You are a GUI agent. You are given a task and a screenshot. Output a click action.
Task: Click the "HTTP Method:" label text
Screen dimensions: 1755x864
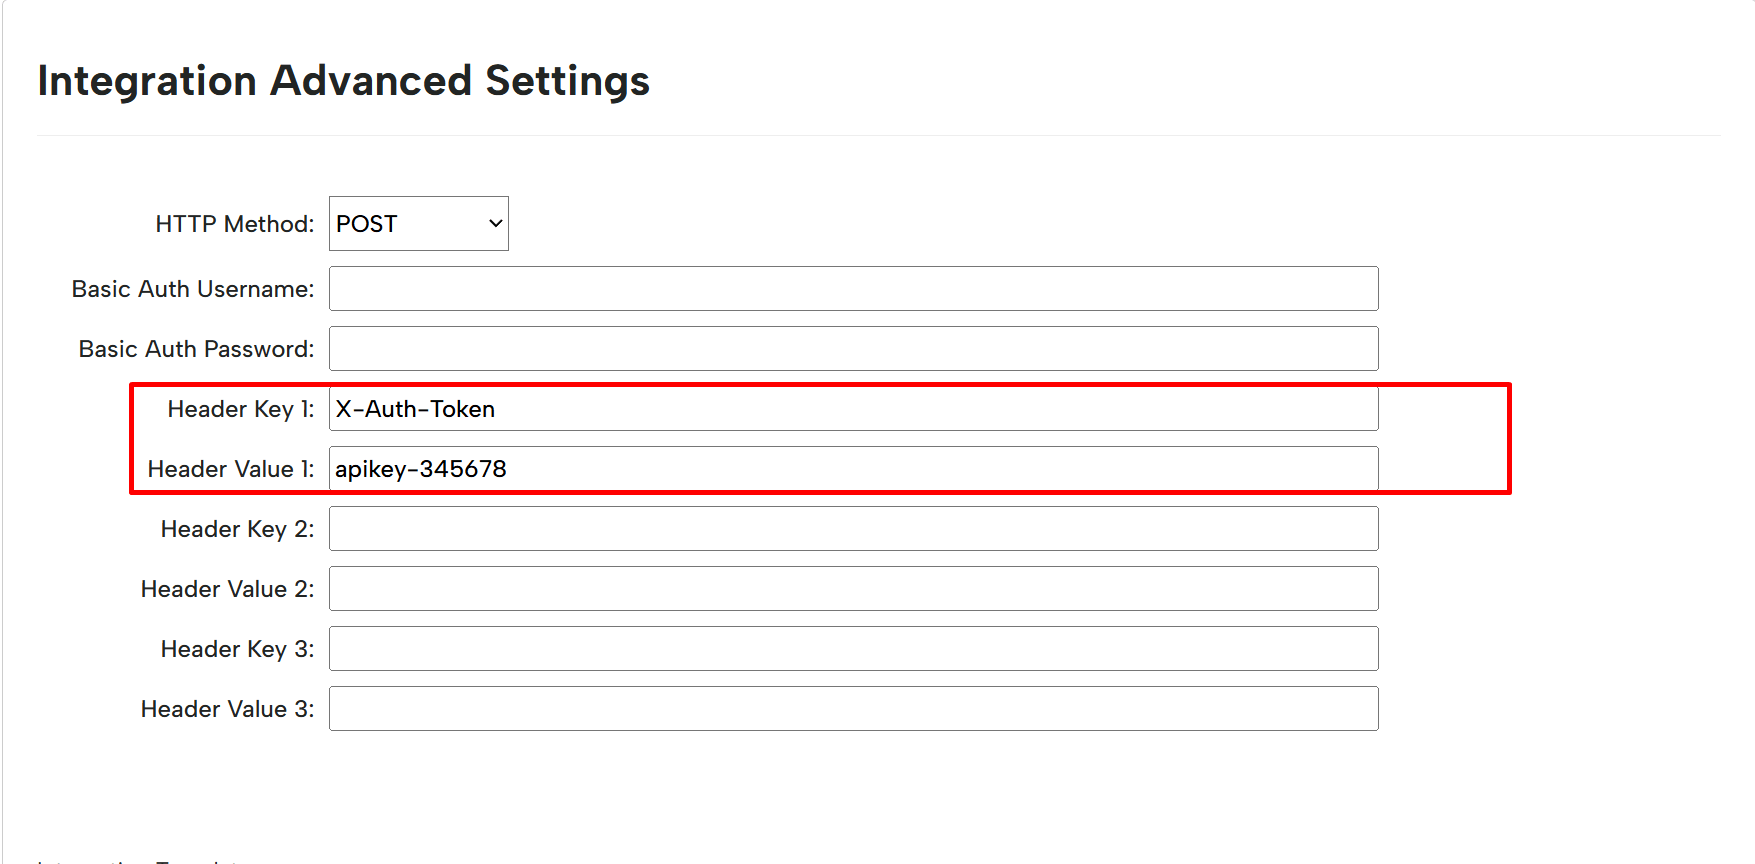[234, 224]
